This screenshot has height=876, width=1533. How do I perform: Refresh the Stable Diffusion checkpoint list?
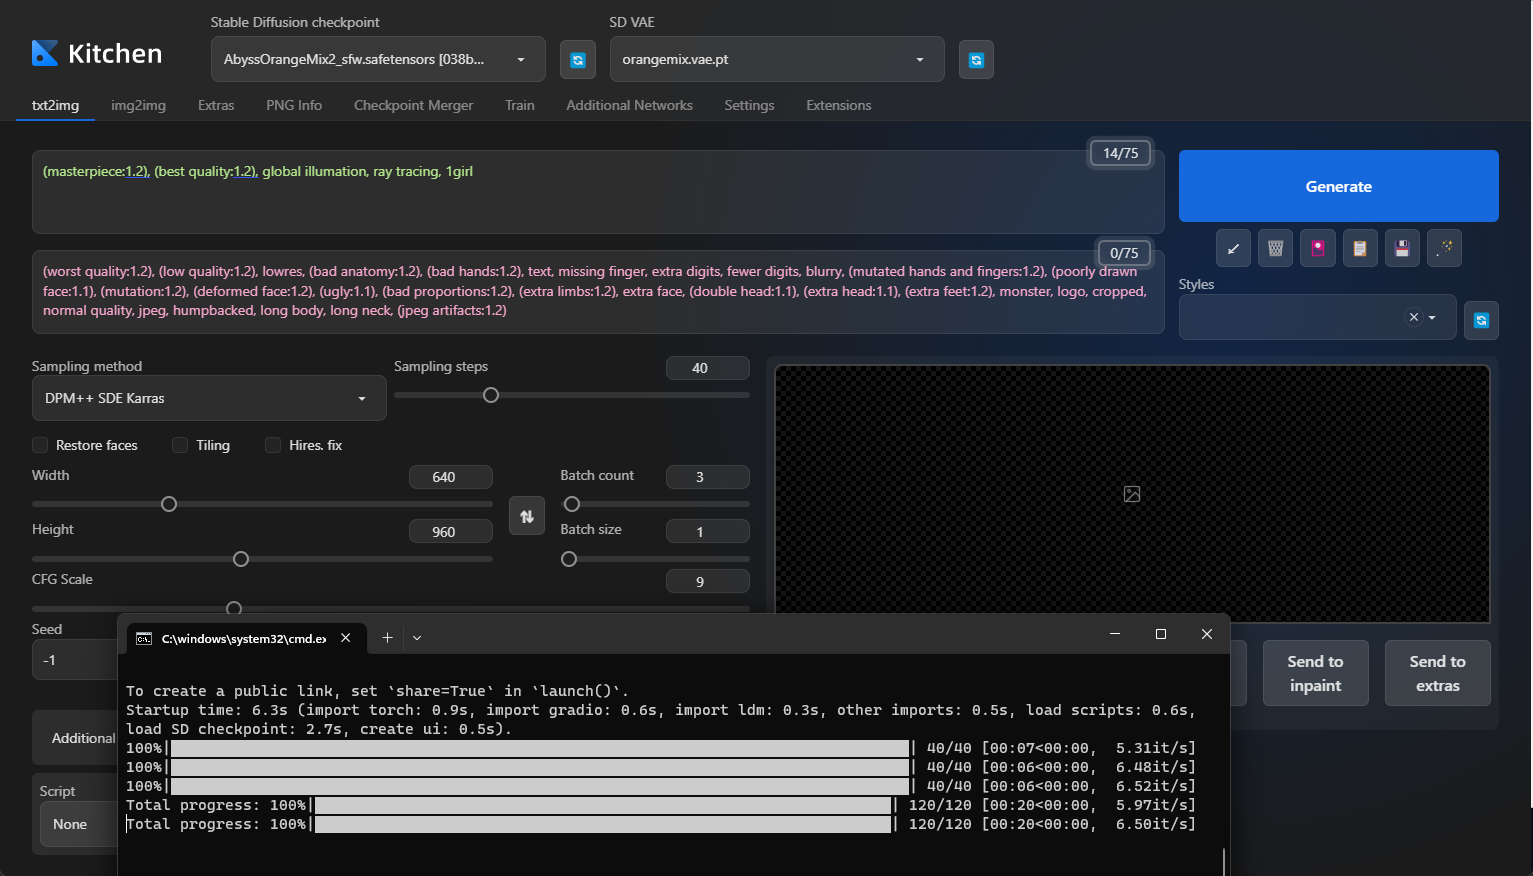point(577,60)
